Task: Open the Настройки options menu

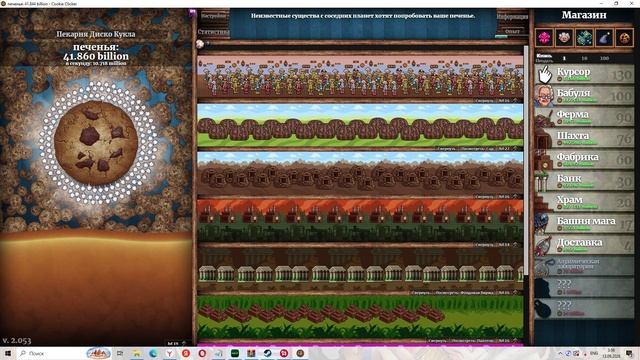Action: pyautogui.click(x=213, y=16)
